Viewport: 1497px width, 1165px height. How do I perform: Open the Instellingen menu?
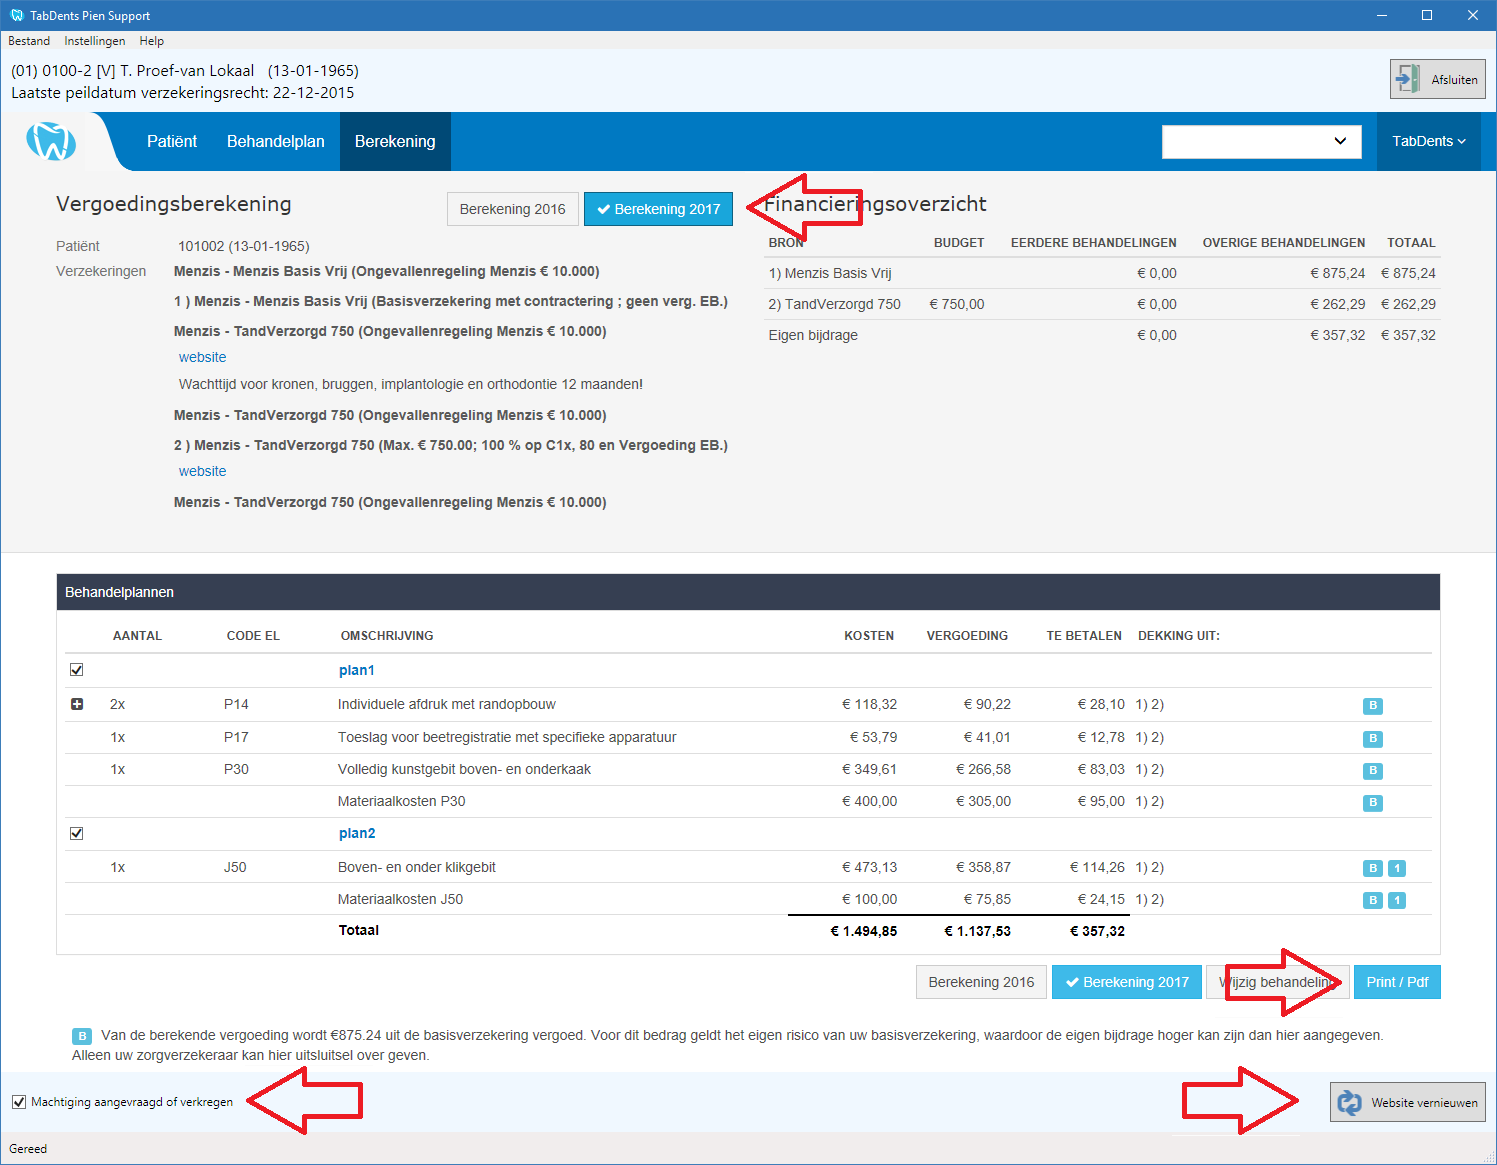(95, 41)
